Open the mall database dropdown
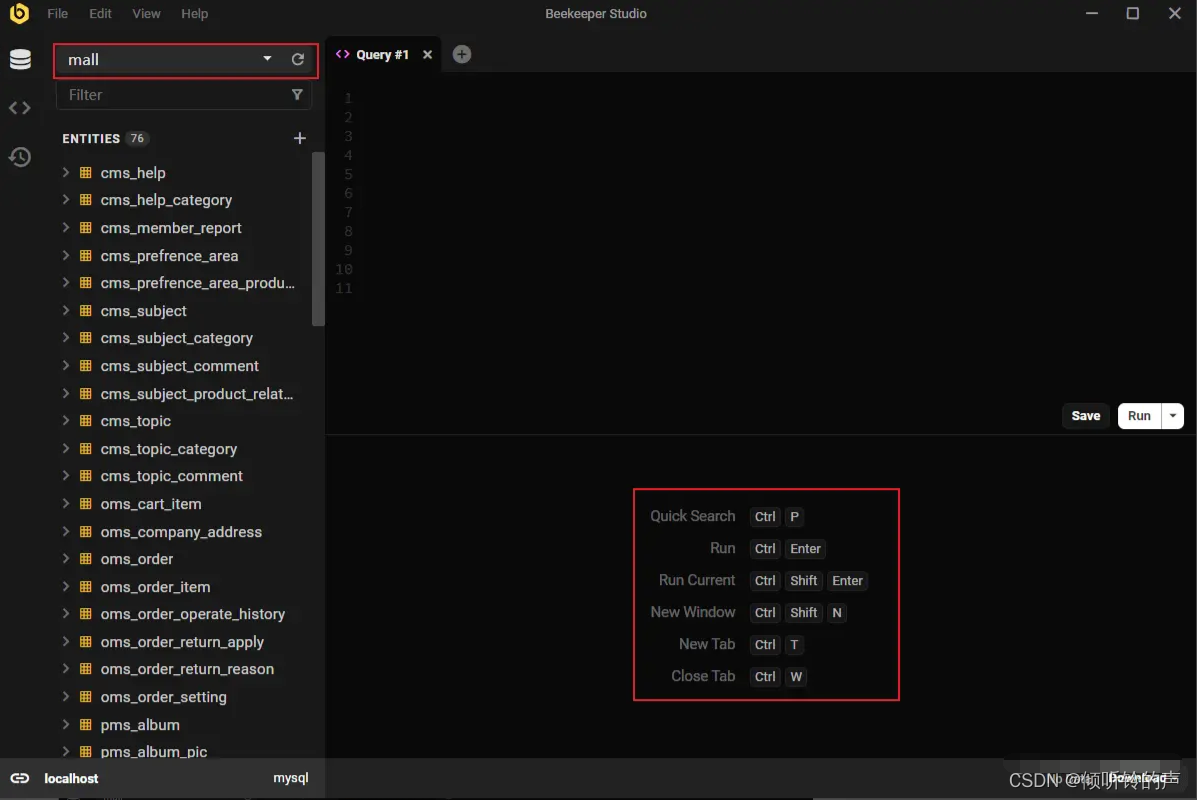 click(x=267, y=59)
